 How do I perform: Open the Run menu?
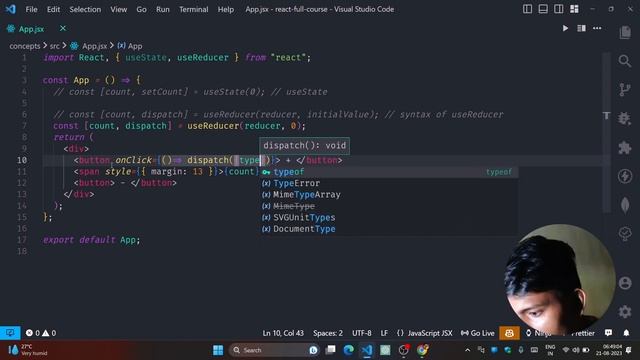pyautogui.click(x=162, y=9)
